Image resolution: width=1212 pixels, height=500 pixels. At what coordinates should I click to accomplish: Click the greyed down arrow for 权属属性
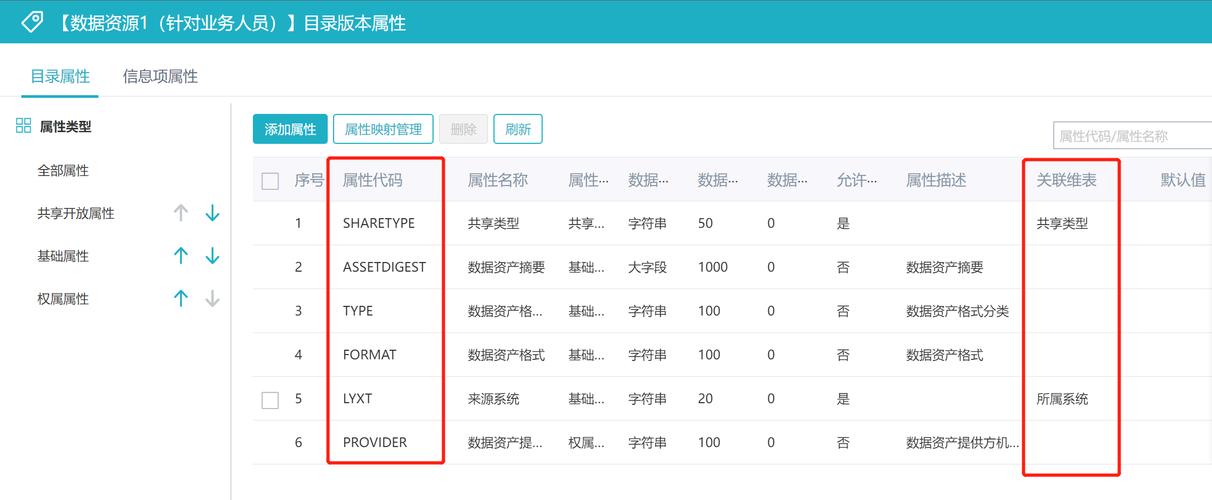[x=212, y=299]
